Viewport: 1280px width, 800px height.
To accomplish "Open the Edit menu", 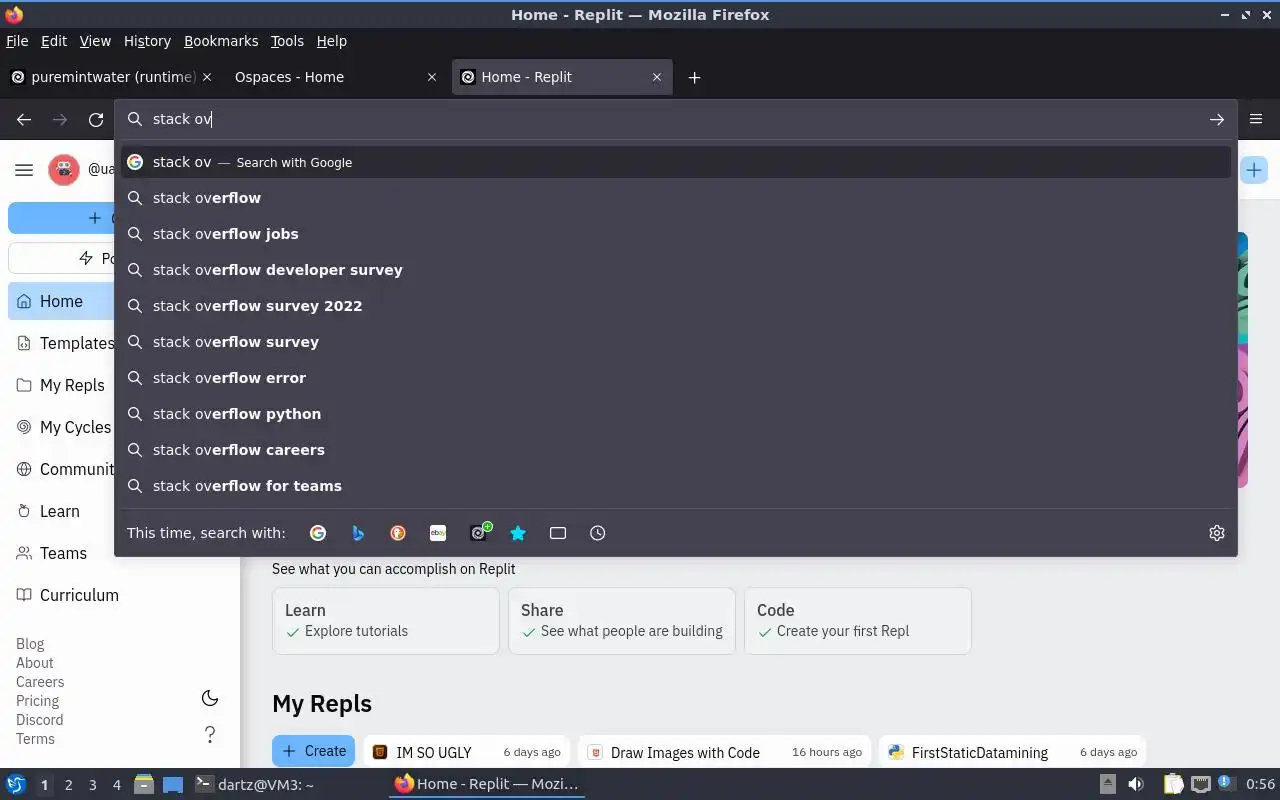I will (54, 41).
